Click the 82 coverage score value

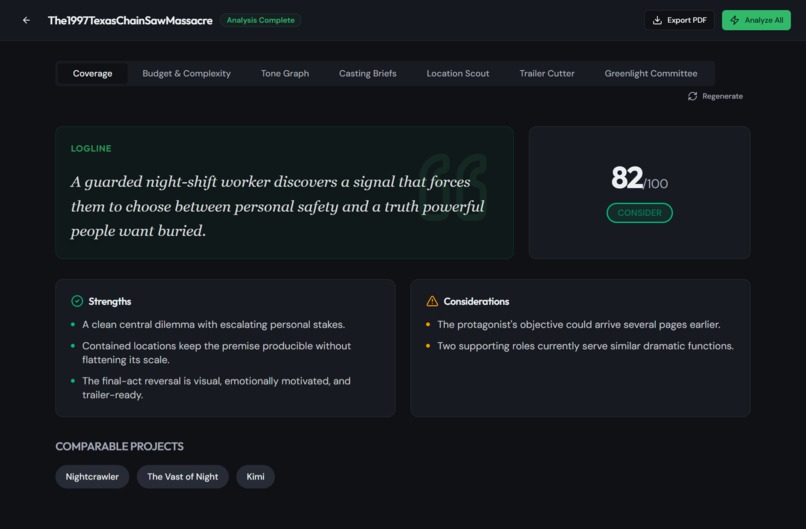click(627, 178)
